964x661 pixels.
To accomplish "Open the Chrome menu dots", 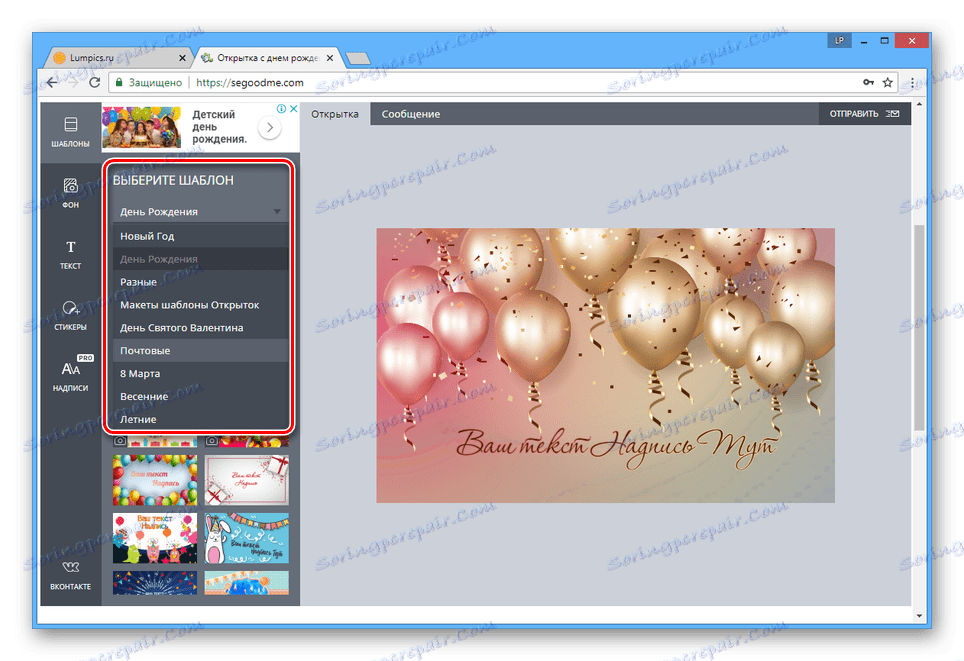I will tap(912, 82).
